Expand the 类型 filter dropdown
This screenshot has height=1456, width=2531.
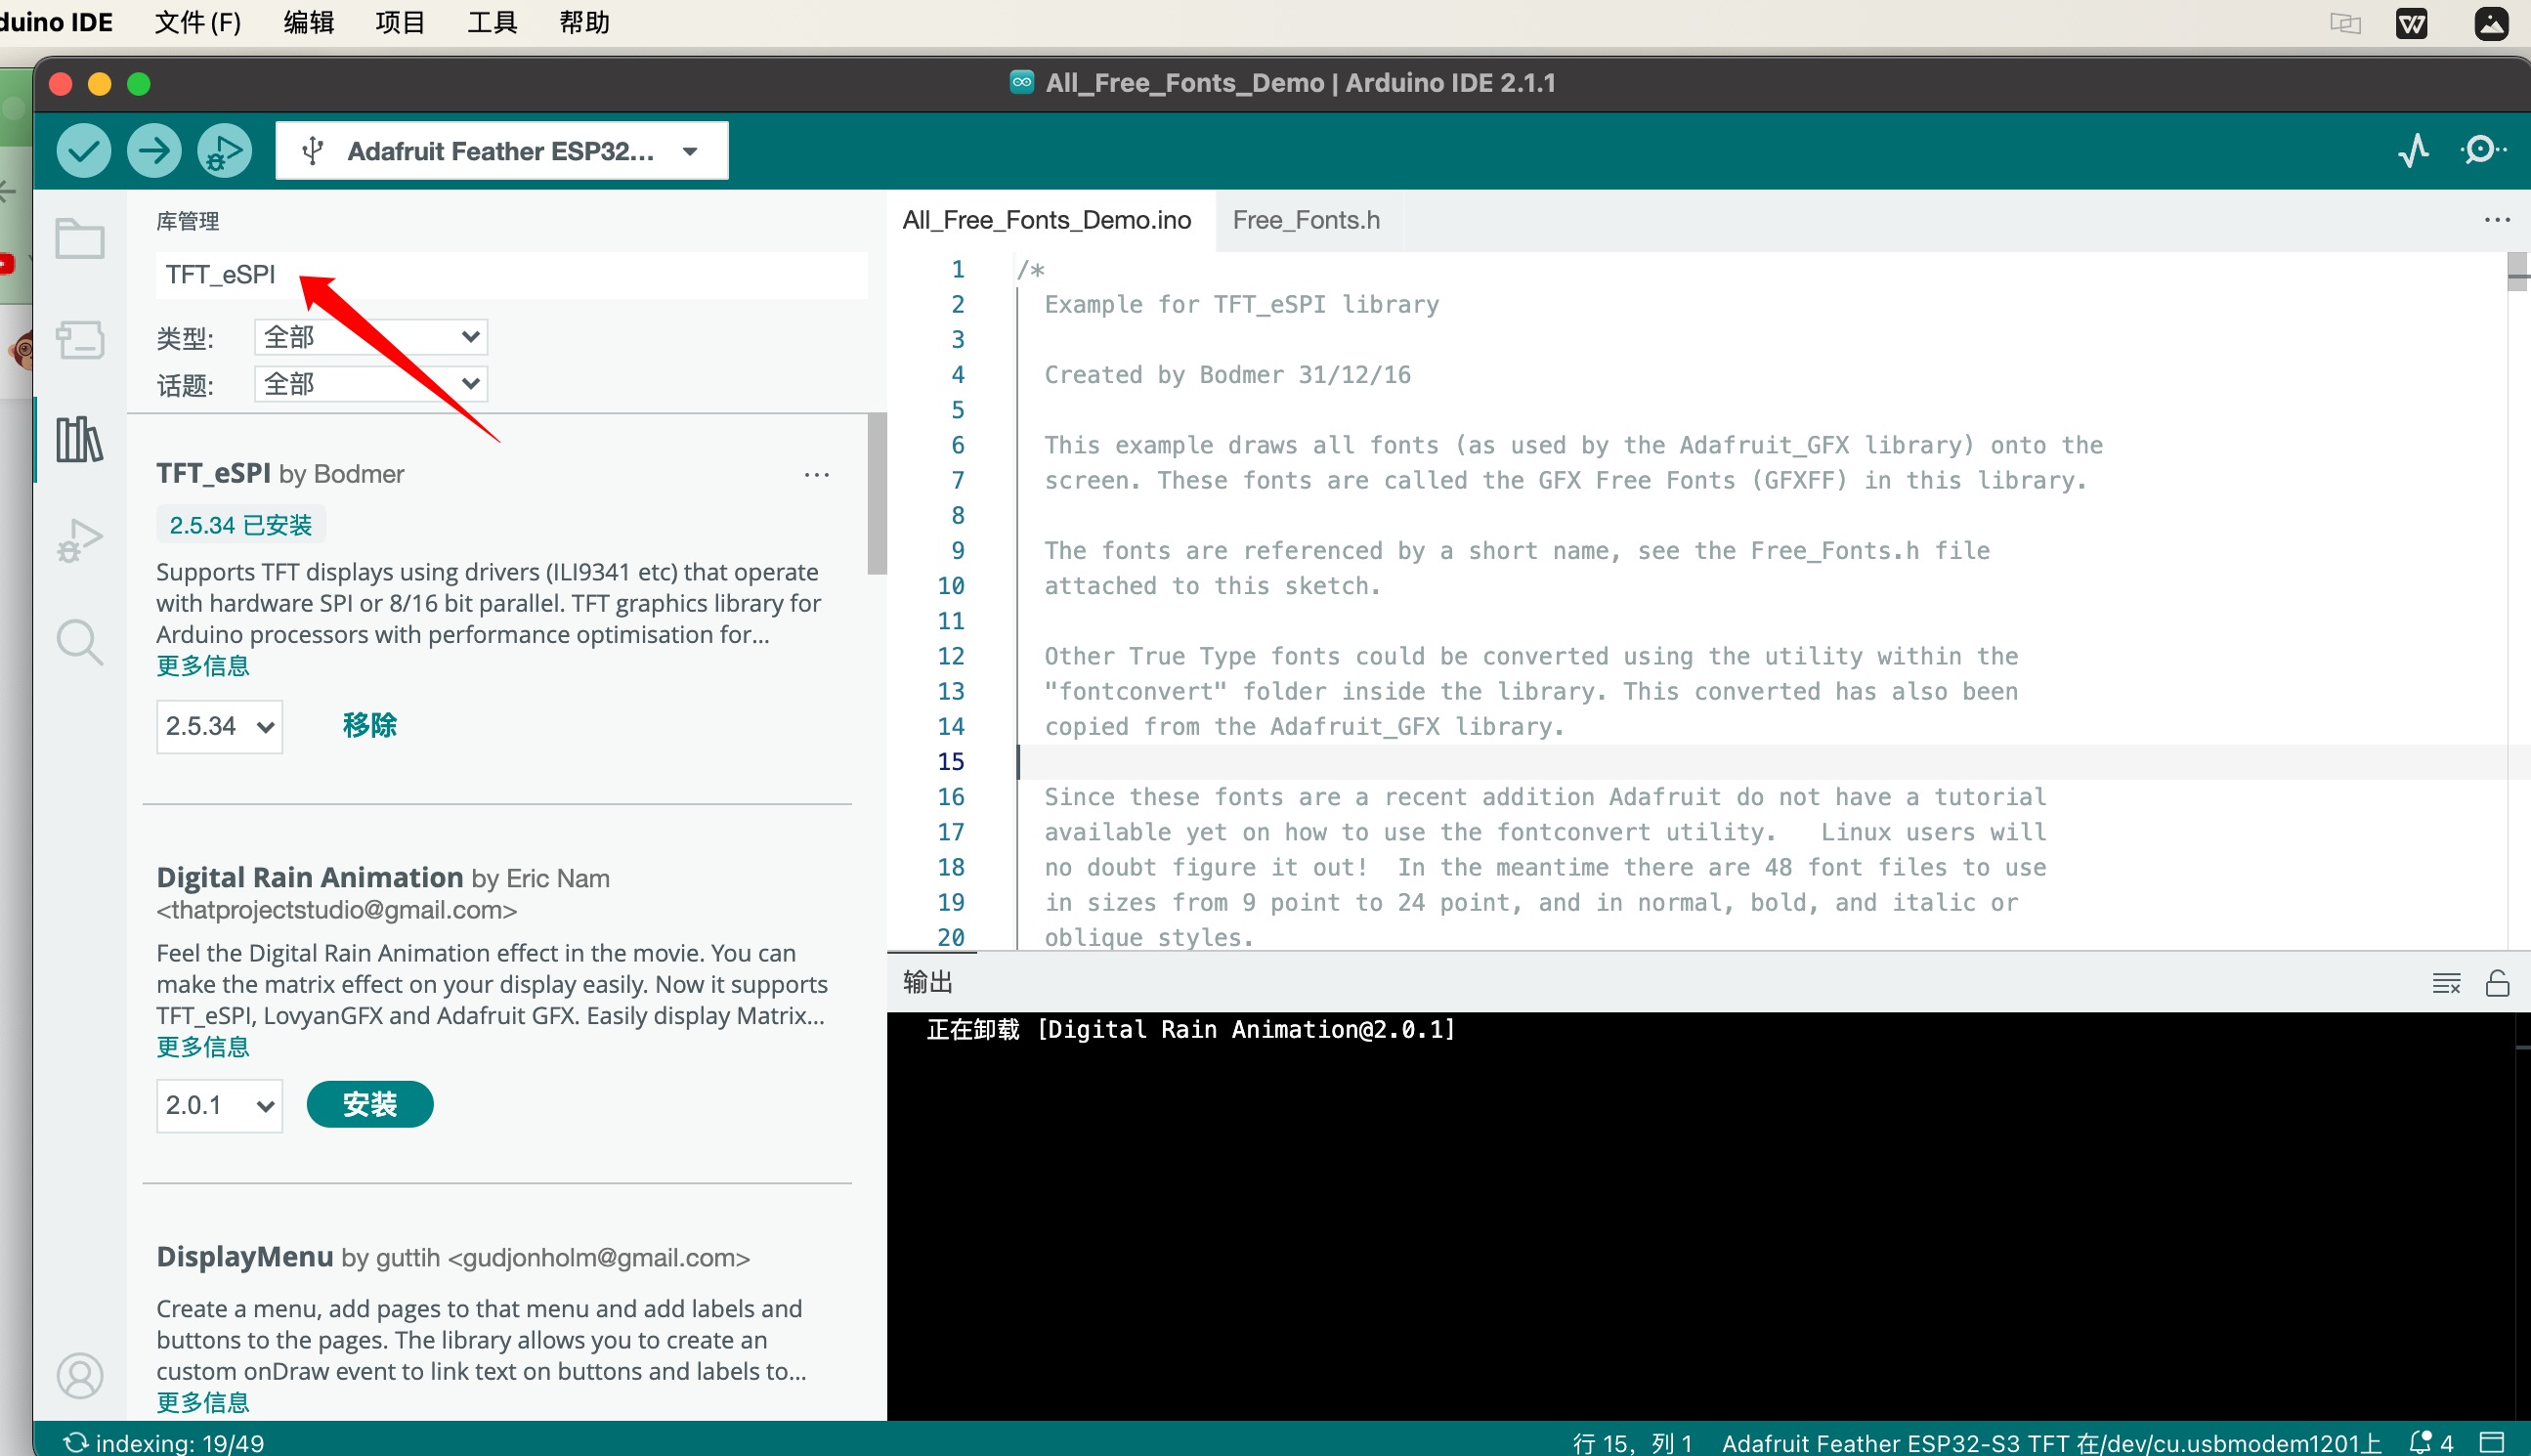coord(370,337)
